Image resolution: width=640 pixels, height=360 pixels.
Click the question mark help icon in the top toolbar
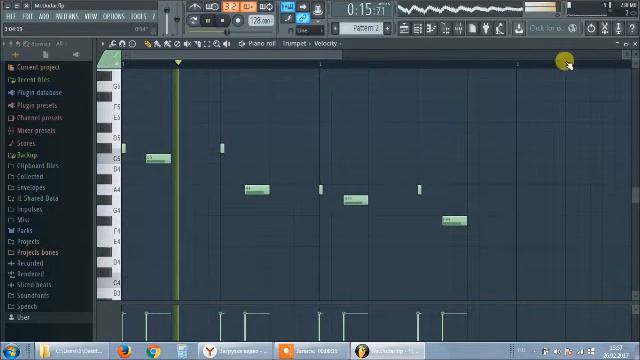coord(632,29)
